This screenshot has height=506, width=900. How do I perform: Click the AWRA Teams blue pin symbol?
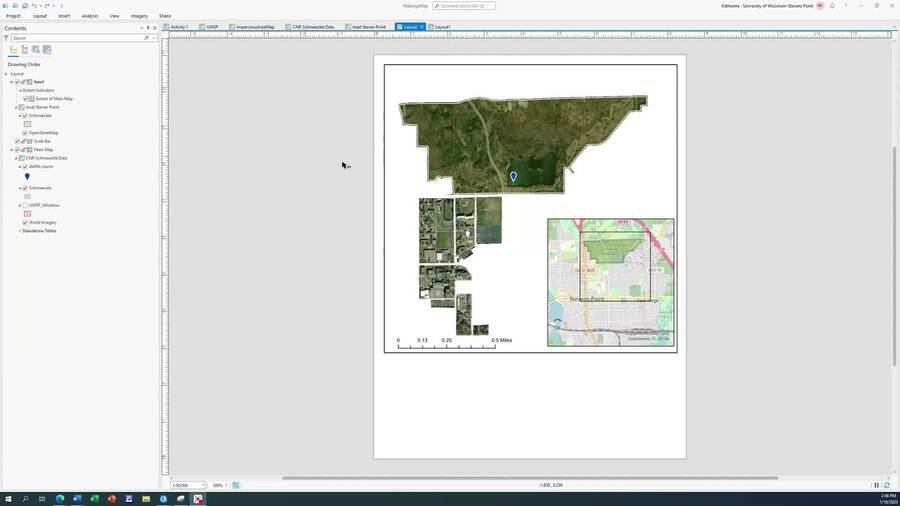point(27,177)
